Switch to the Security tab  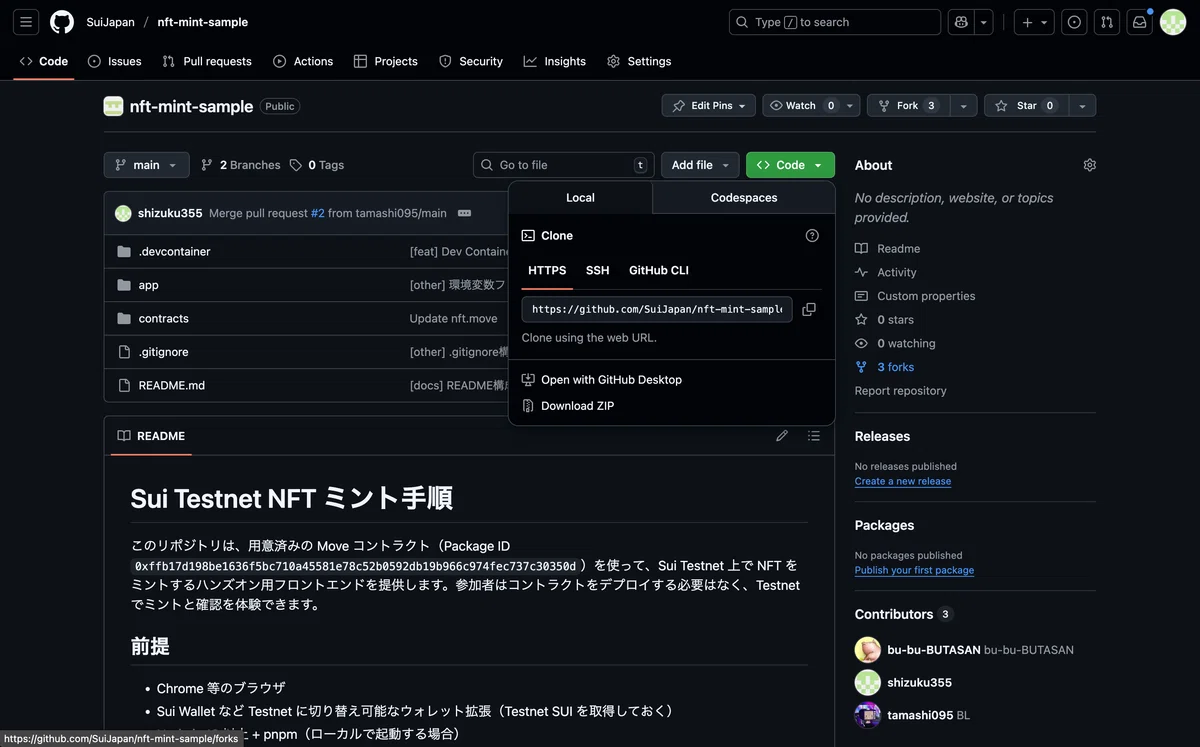pyautogui.click(x=471, y=61)
